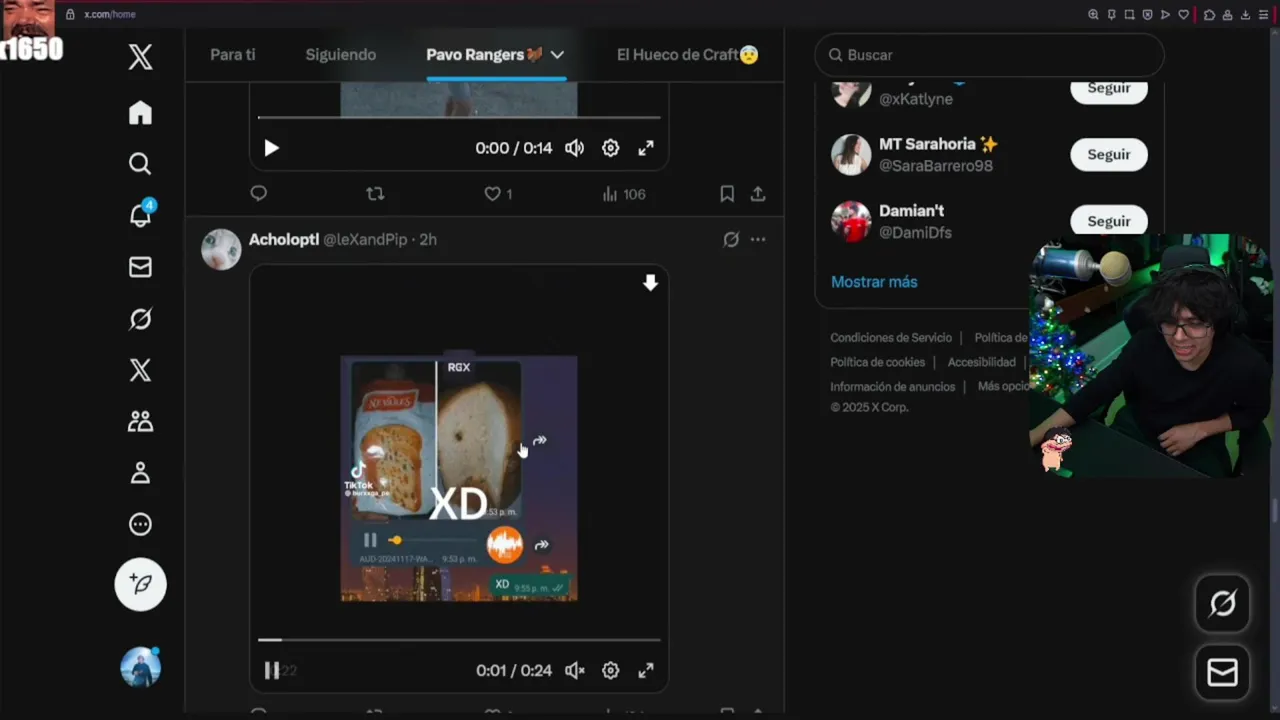Repost the post with 106 views
The height and width of the screenshot is (720, 1280).
(375, 194)
